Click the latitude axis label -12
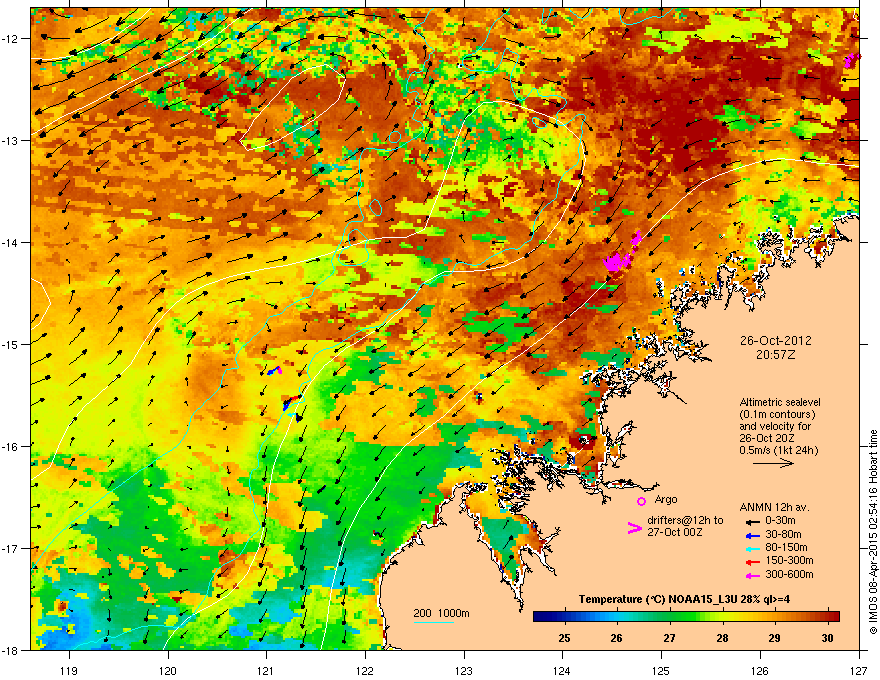The image size is (880, 680). pos(11,39)
